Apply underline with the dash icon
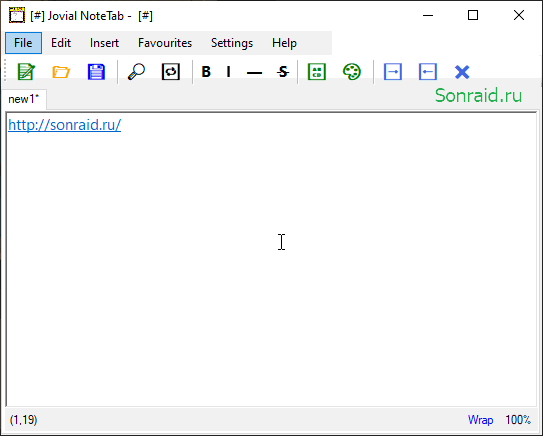The height and width of the screenshot is (436, 543). coord(254,73)
